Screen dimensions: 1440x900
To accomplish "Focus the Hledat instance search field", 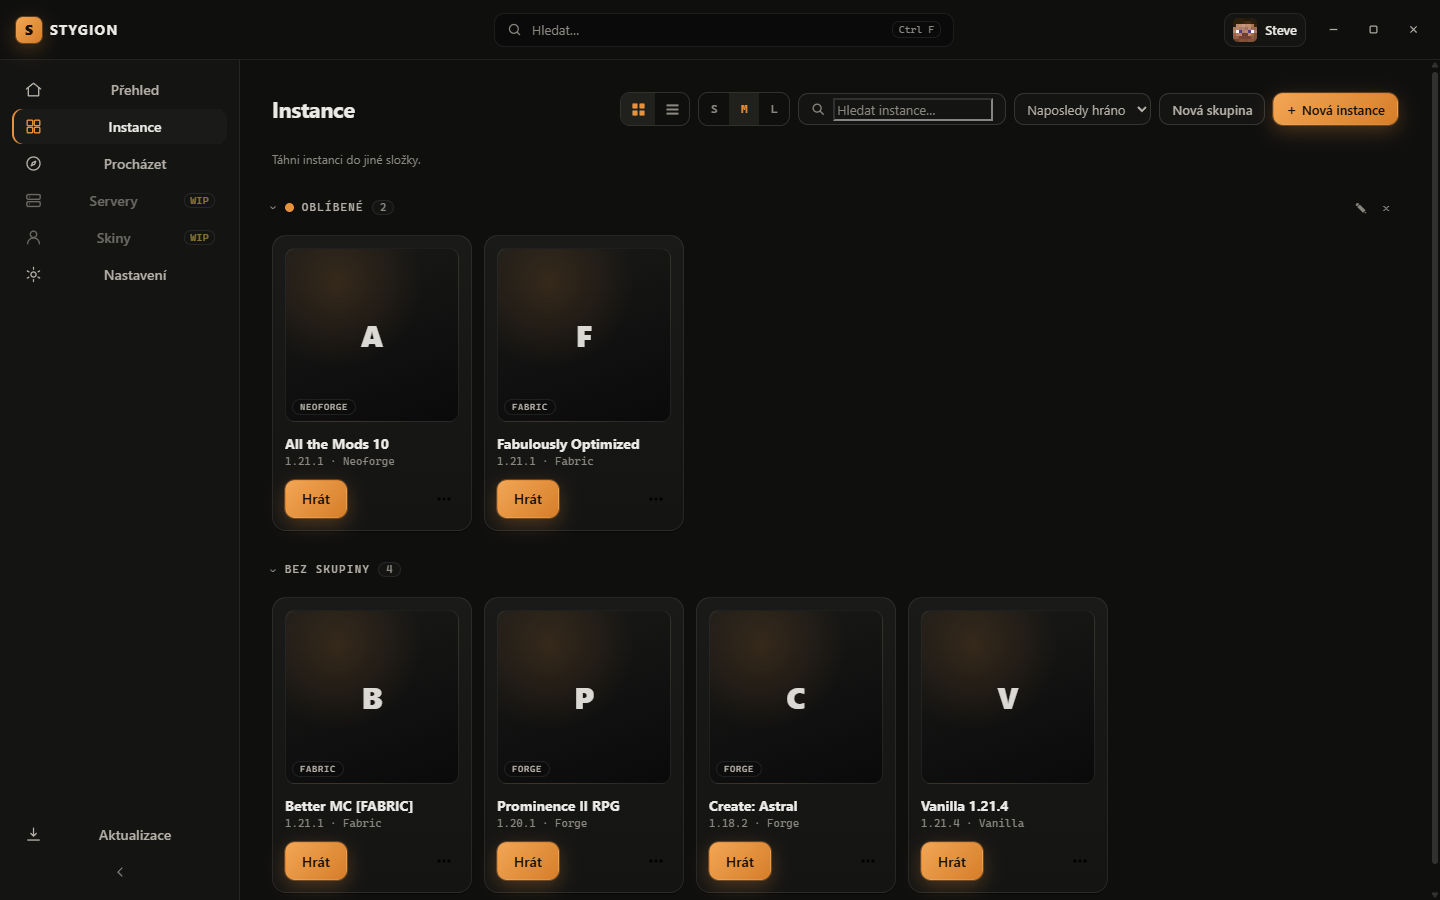I will click(913, 110).
